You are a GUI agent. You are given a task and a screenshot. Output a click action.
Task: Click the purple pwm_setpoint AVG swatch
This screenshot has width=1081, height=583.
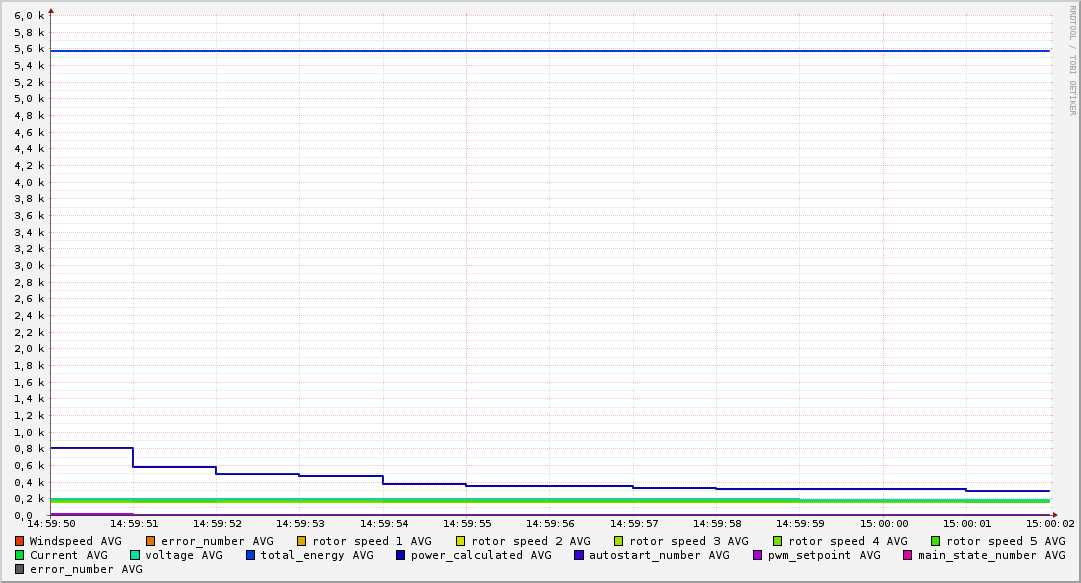(757, 555)
